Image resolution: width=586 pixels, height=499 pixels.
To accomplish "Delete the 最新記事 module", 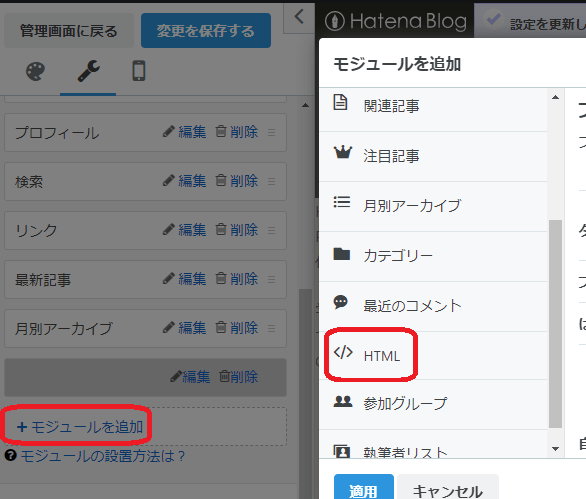I will pos(237,279).
